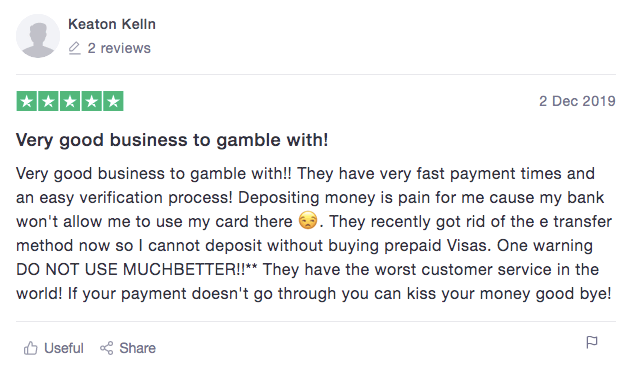Image resolution: width=632 pixels, height=376 pixels.
Task: Open Keaton Kelln's avatar picture
Action: 38,36
